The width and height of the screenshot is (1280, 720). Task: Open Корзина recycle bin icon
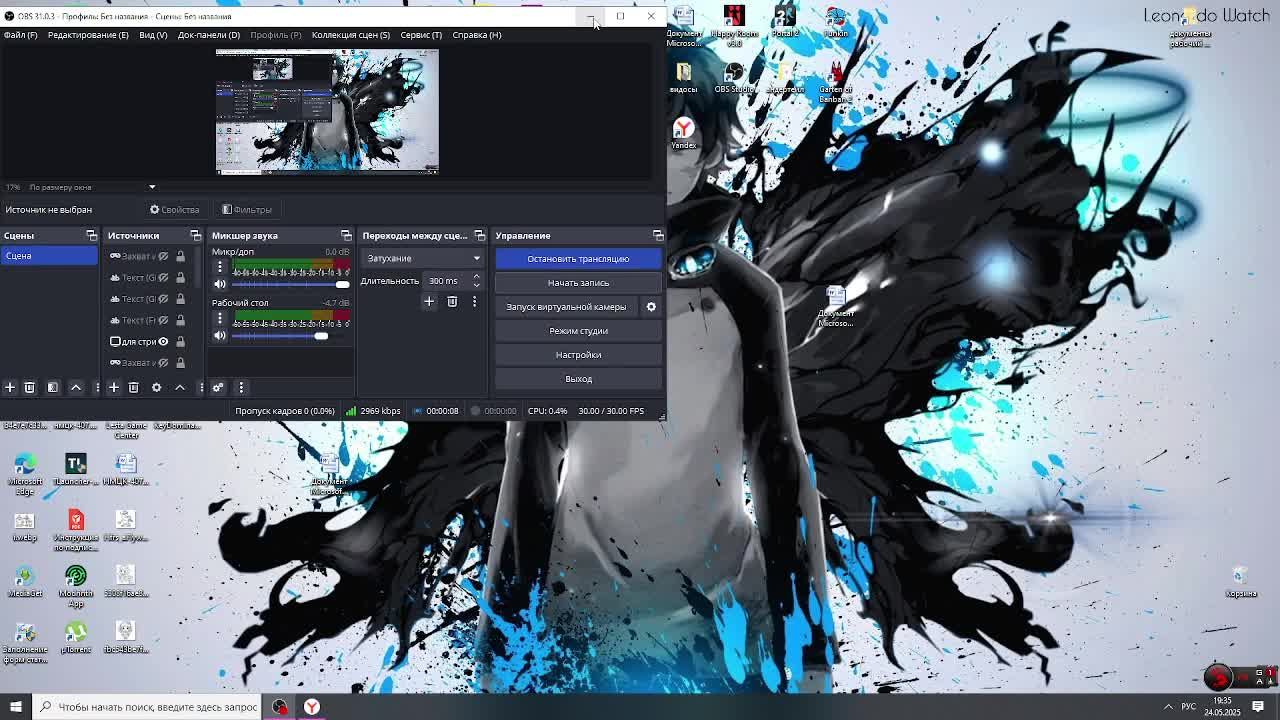click(1240, 581)
